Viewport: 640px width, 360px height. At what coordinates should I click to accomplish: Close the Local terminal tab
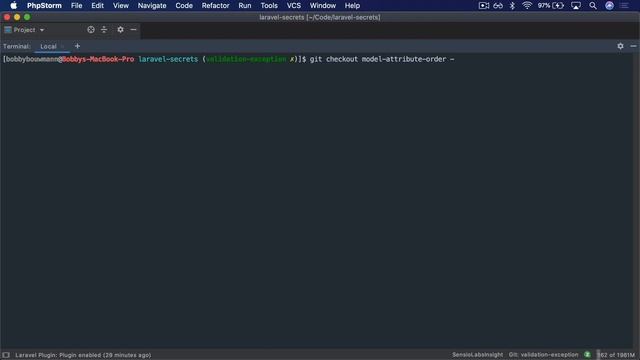point(62,47)
